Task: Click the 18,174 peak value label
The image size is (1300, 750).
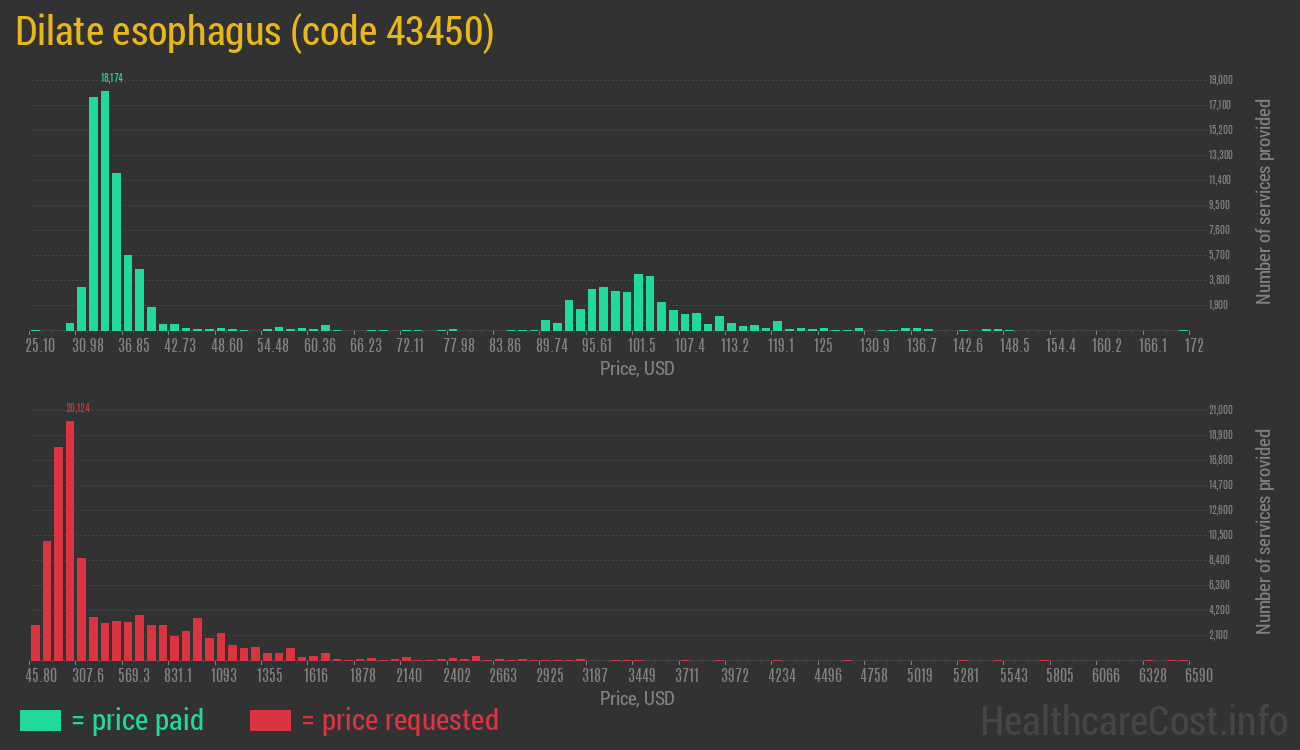Action: click(111, 78)
